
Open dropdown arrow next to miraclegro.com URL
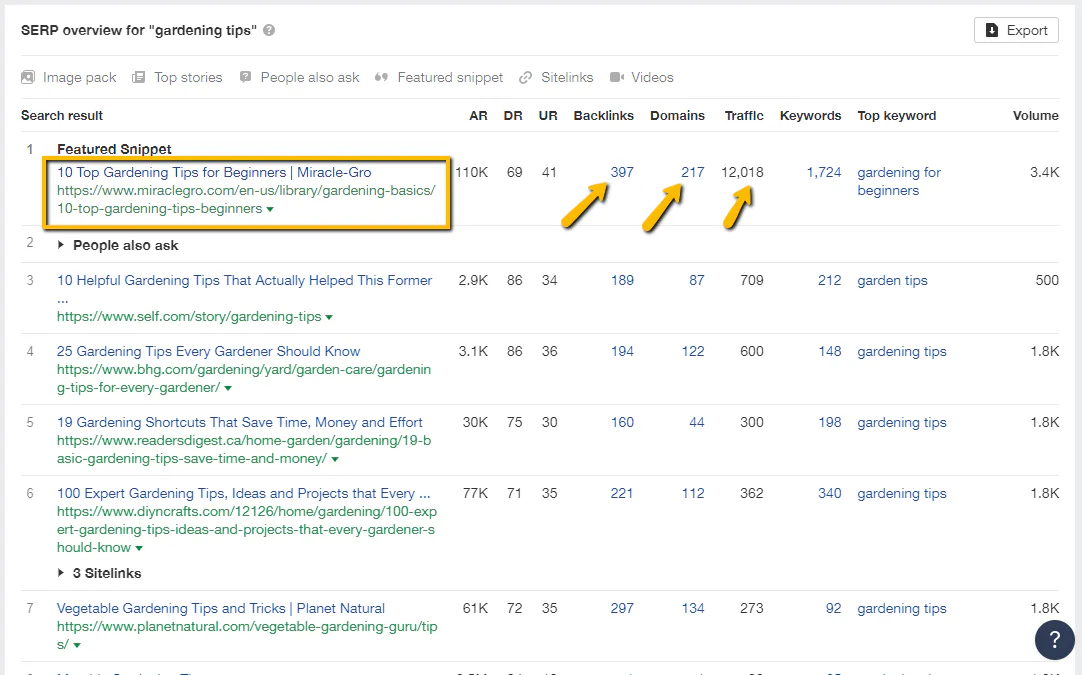tap(270, 209)
